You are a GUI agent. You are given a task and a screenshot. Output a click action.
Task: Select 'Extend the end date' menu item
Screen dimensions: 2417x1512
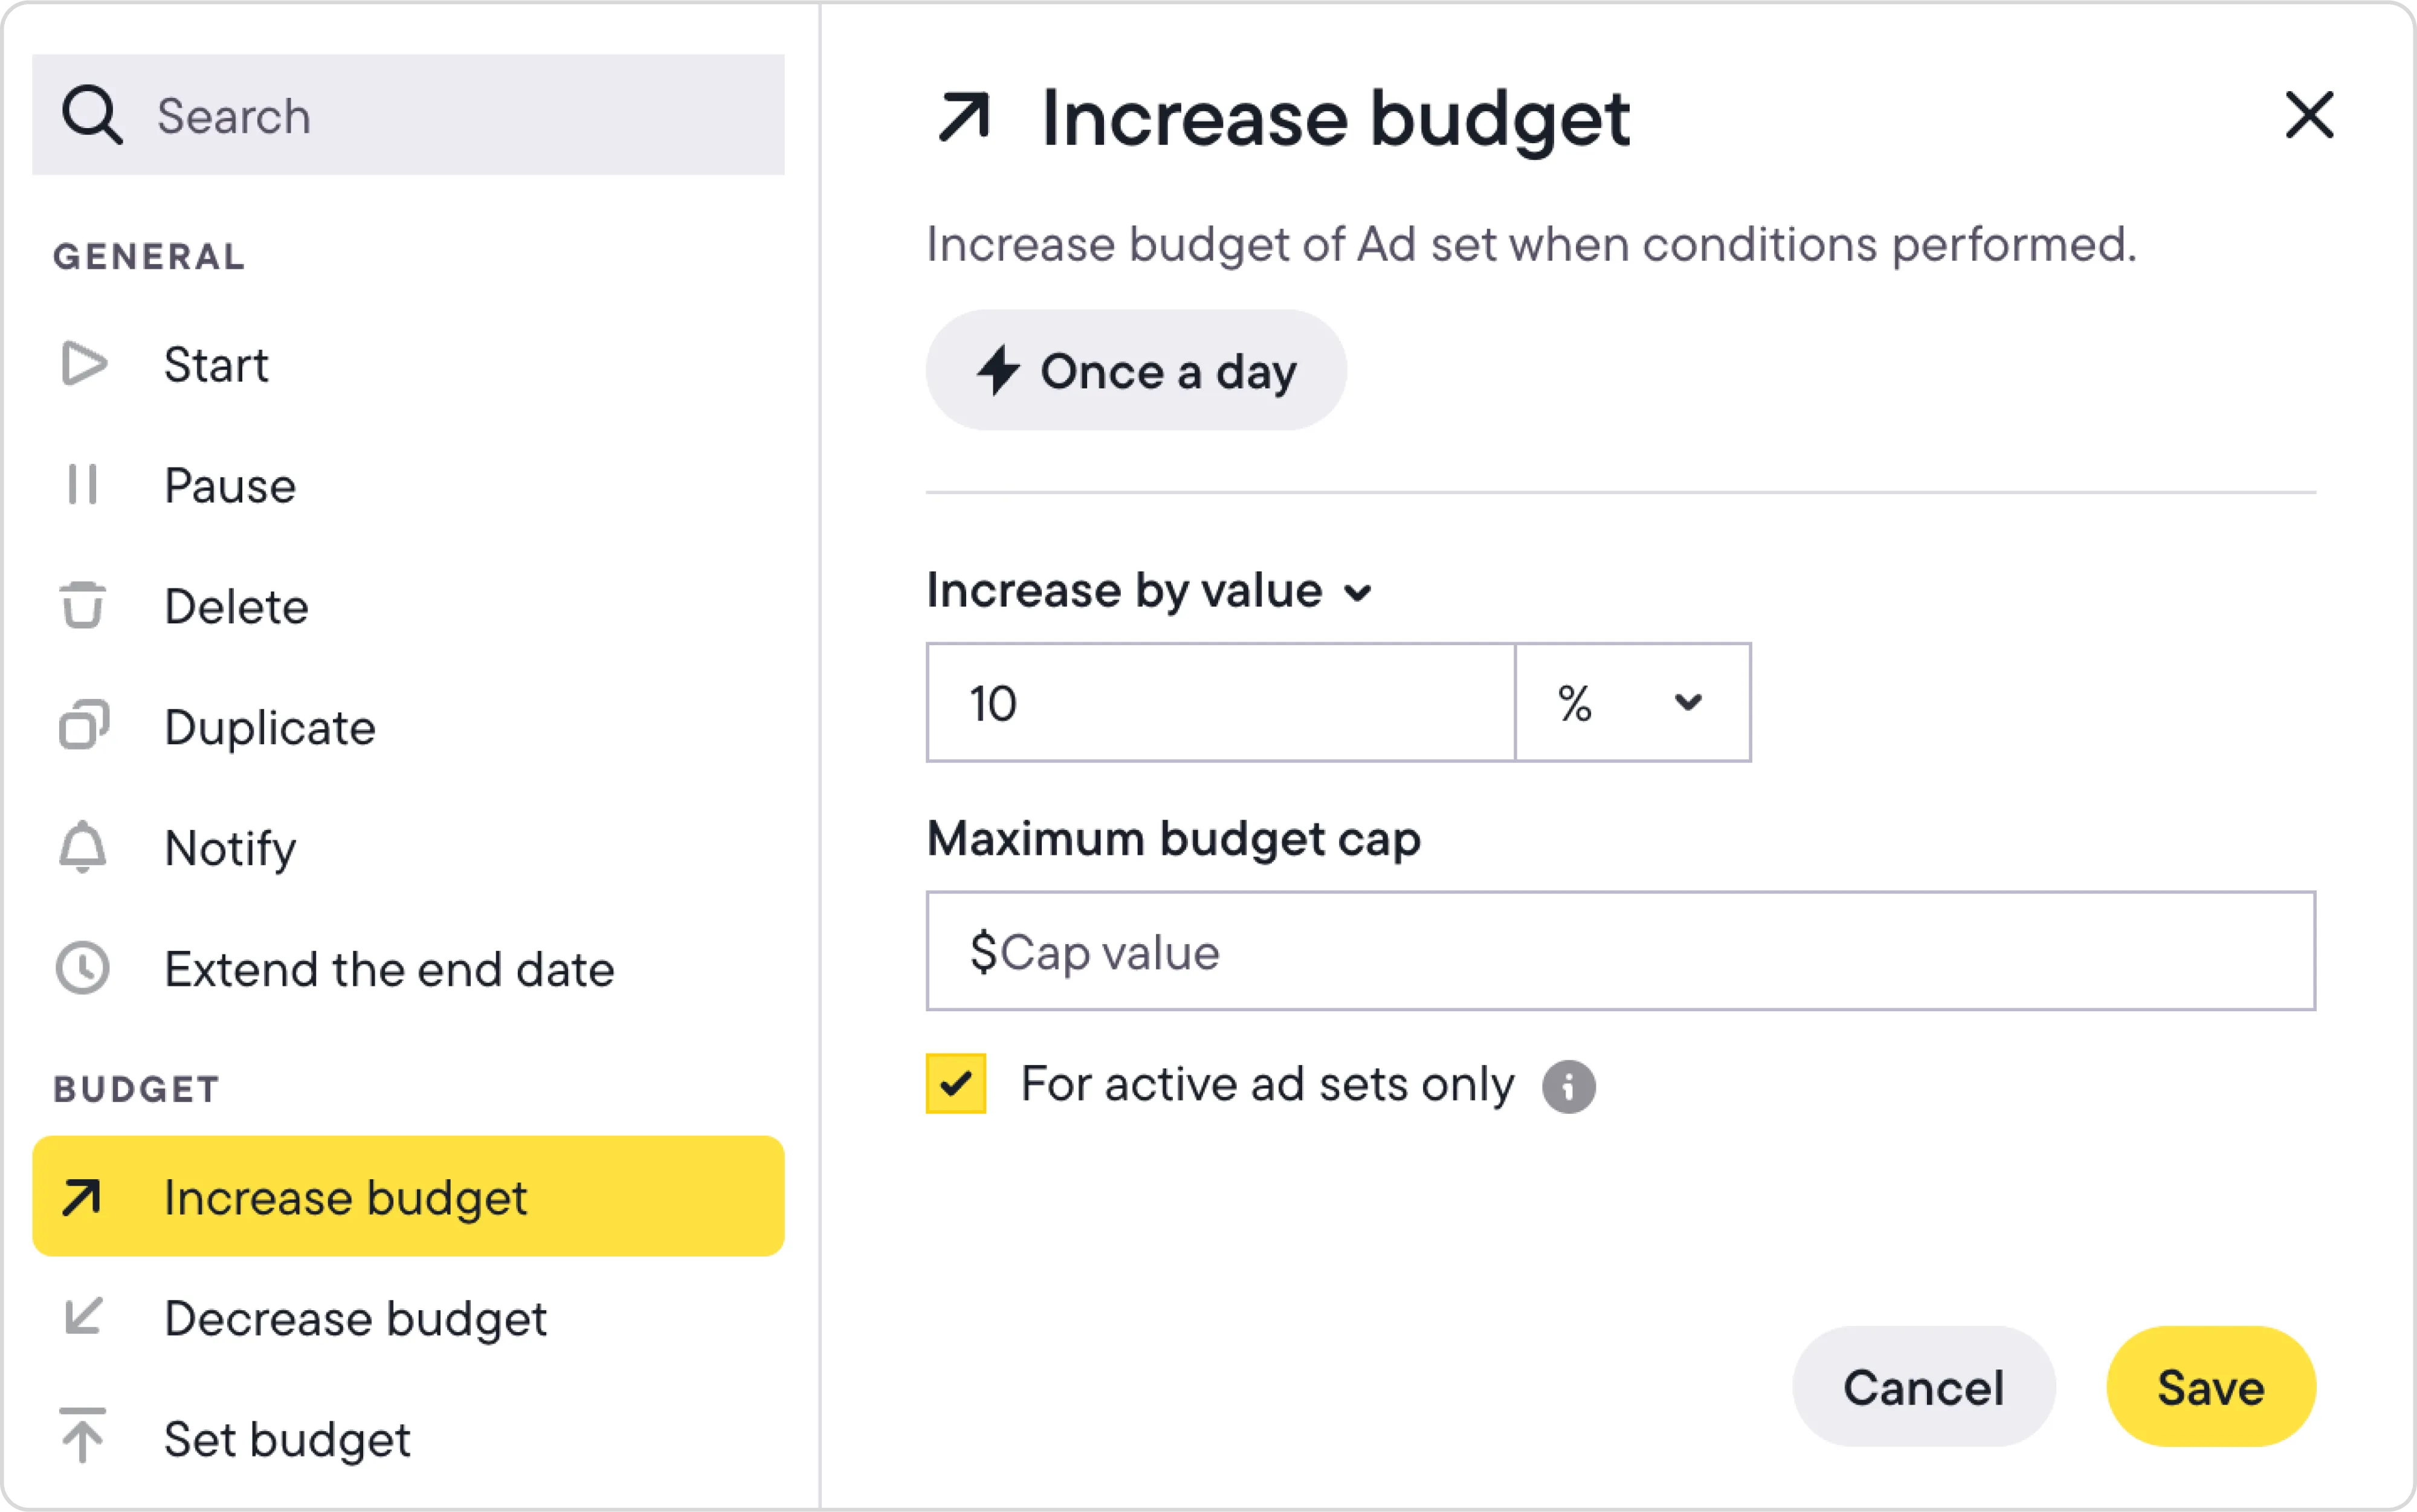pyautogui.click(x=389, y=969)
